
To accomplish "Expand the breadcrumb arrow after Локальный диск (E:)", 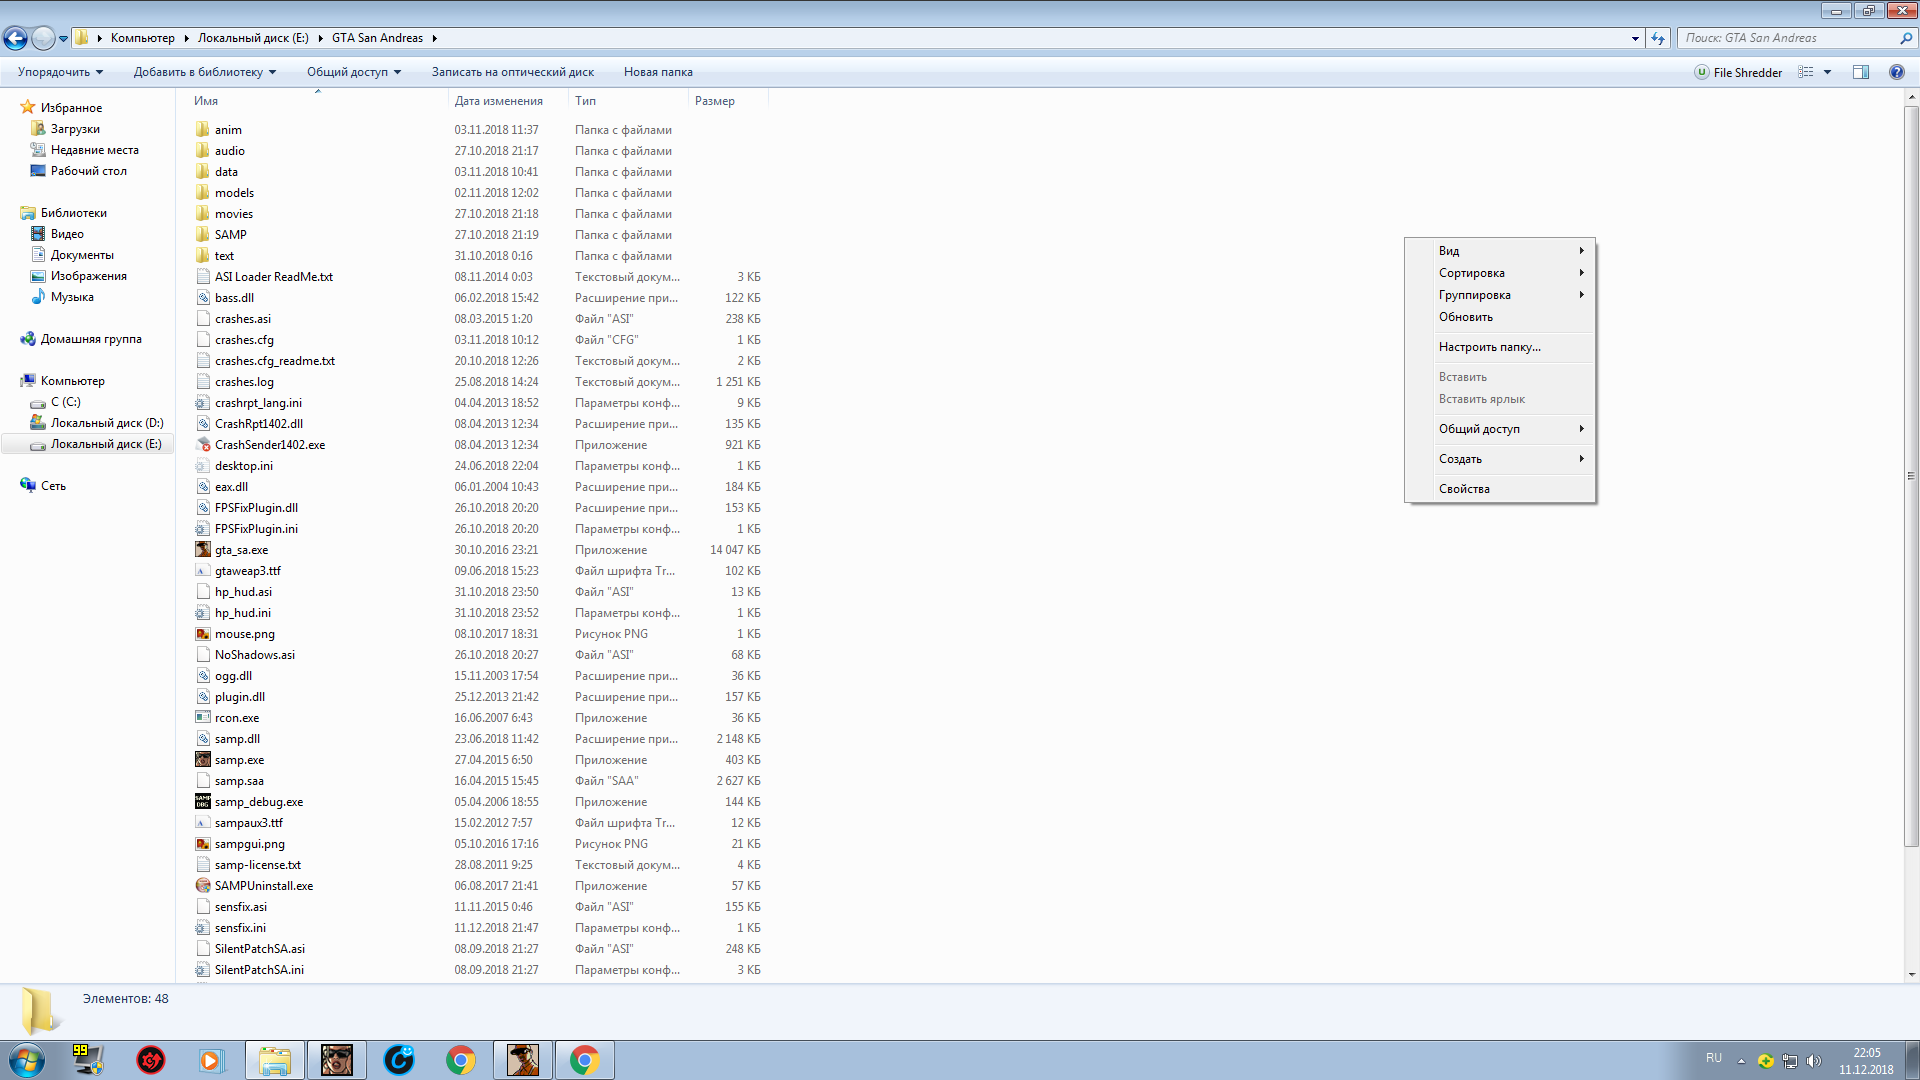I will [x=321, y=38].
